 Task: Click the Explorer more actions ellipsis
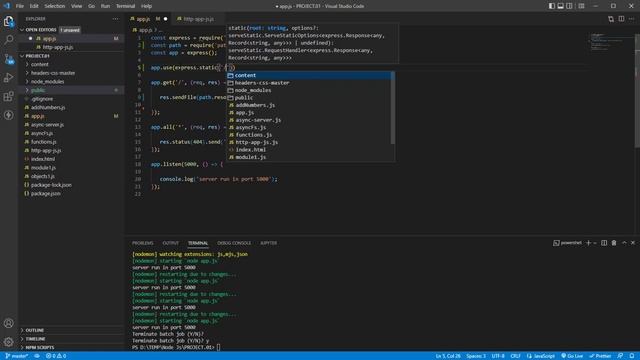click(116, 19)
